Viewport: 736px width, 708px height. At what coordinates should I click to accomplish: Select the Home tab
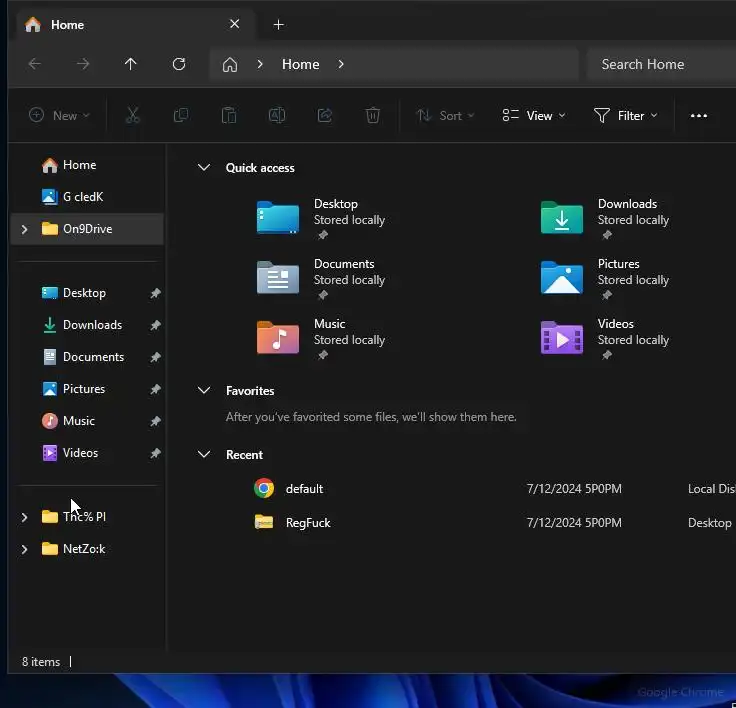(x=134, y=24)
